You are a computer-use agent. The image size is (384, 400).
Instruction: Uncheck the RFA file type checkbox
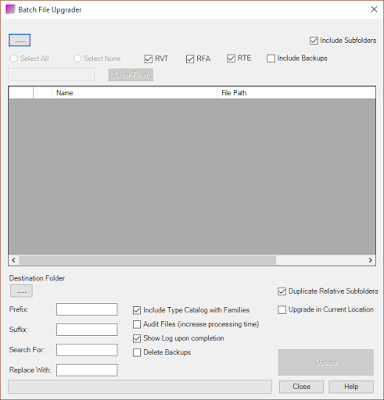pyautogui.click(x=190, y=59)
